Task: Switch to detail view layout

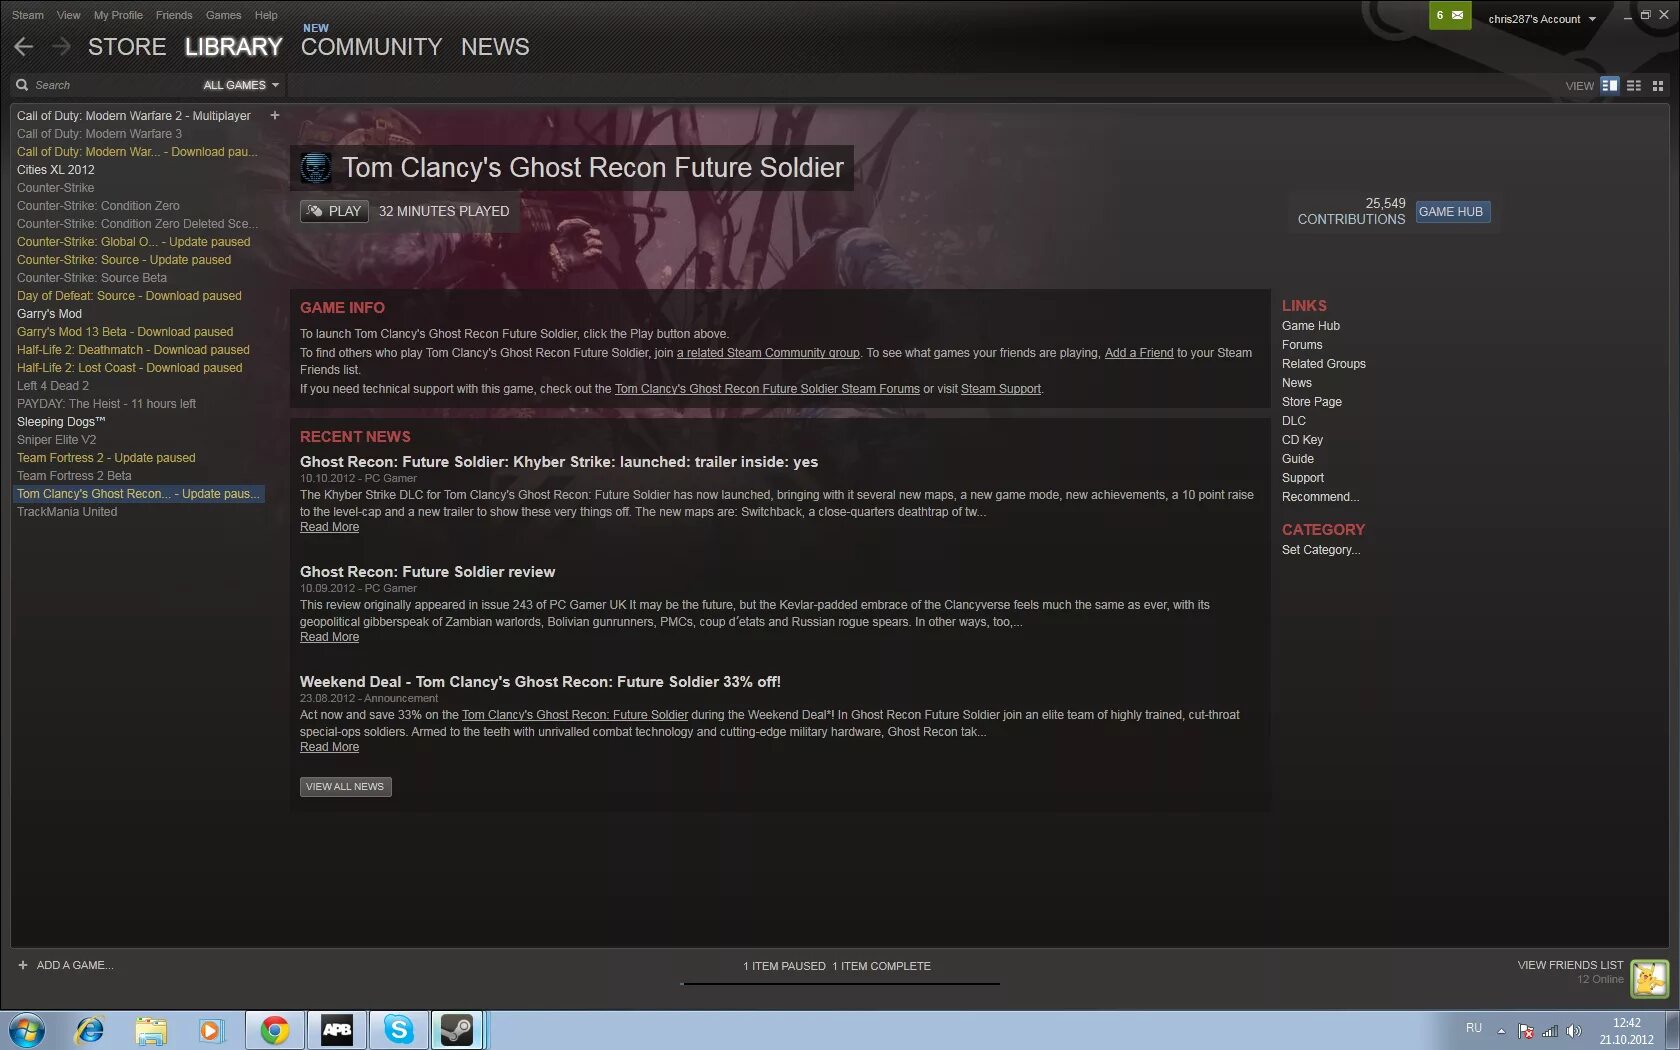Action: [1609, 85]
